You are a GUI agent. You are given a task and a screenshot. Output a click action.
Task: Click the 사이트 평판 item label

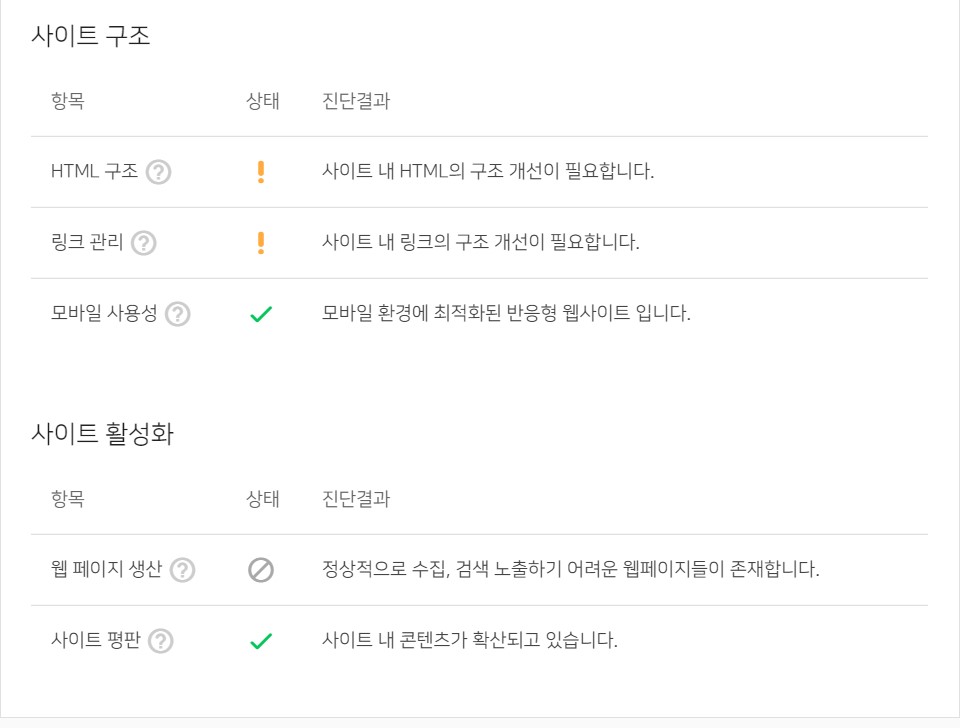click(95, 641)
